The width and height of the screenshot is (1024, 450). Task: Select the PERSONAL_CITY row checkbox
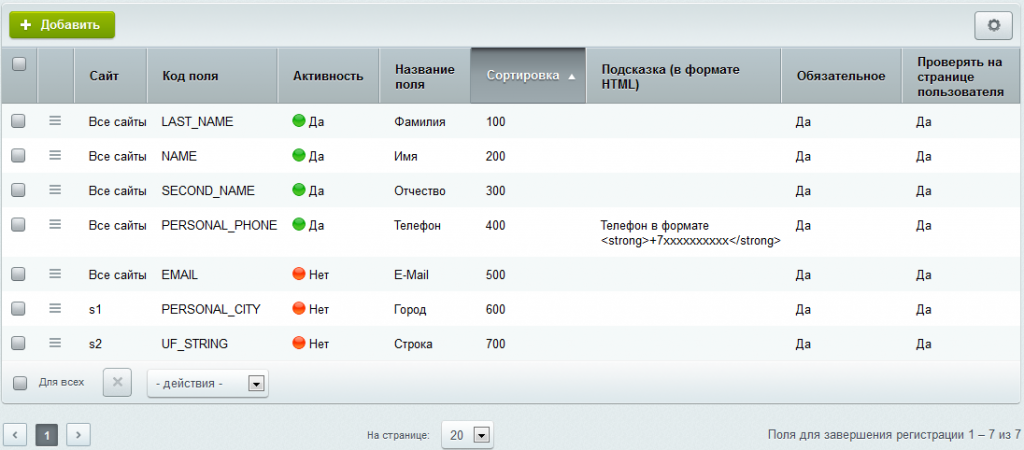pyautogui.click(x=18, y=309)
